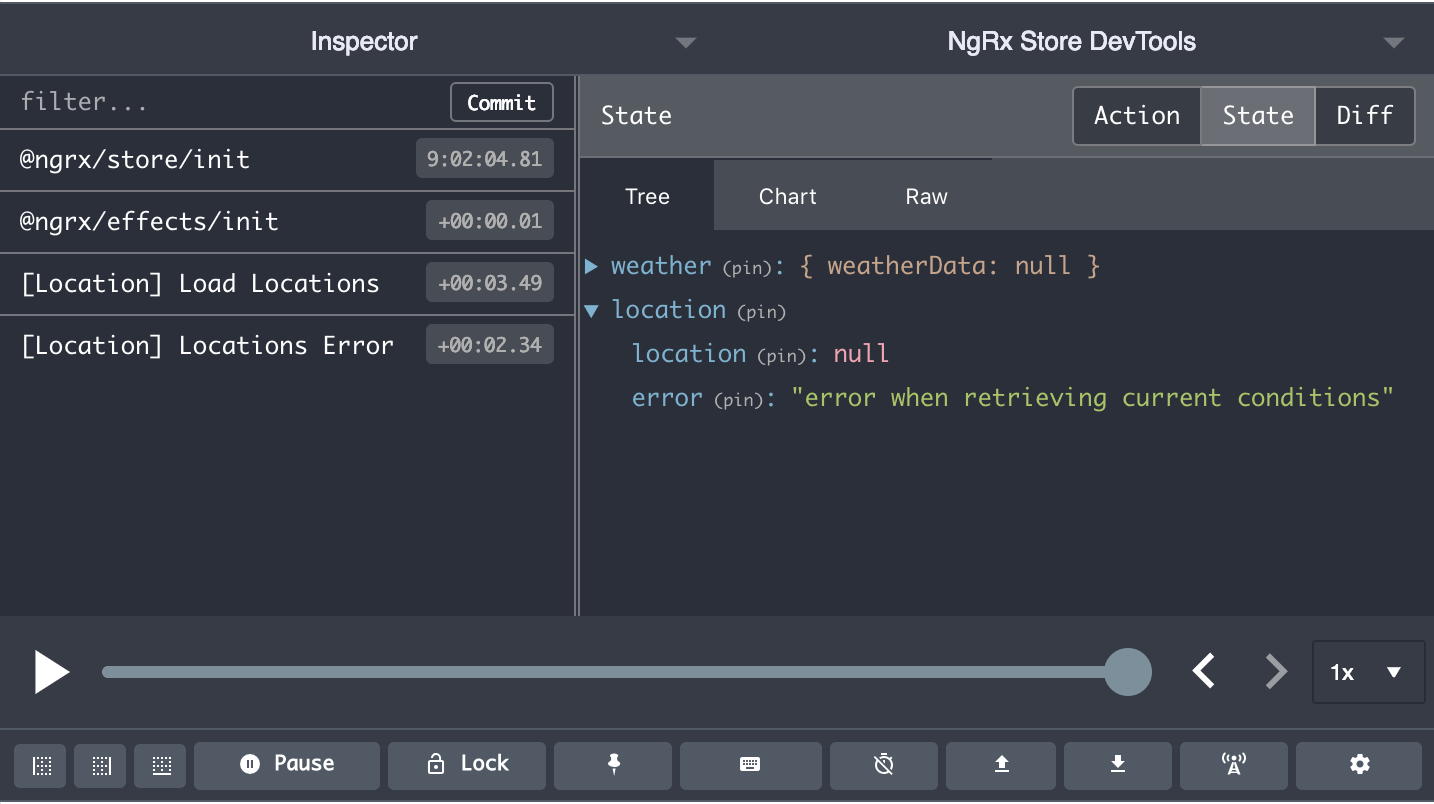Click the pin (persist state) icon
The width and height of the screenshot is (1434, 804).
[x=613, y=765]
